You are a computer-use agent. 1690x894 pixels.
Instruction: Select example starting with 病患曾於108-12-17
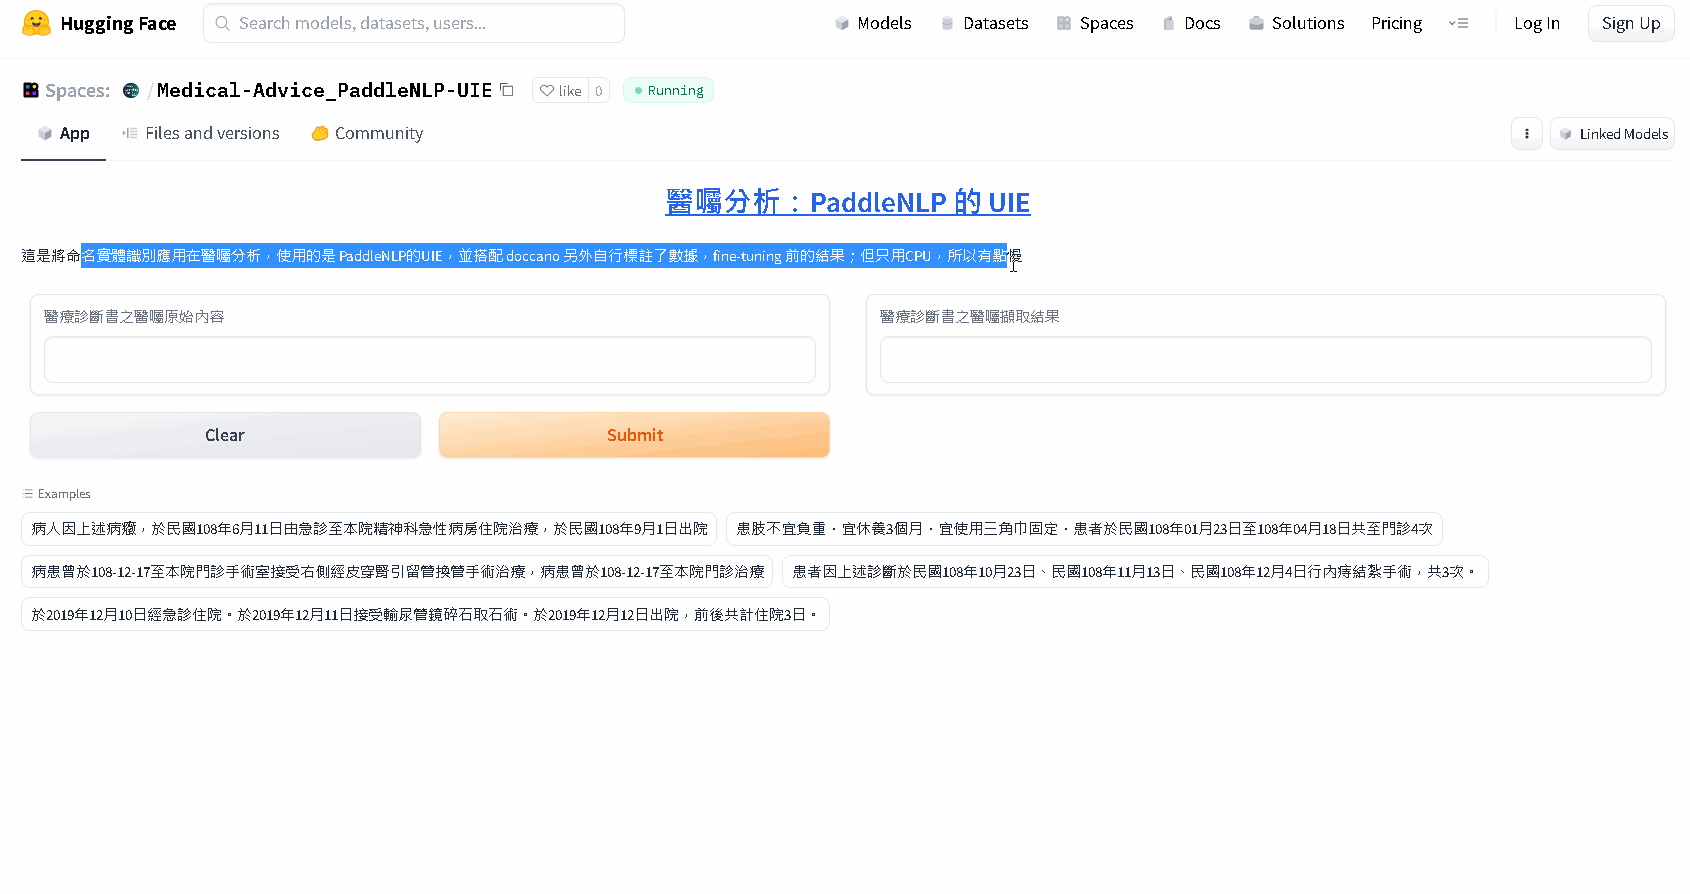[x=397, y=572]
